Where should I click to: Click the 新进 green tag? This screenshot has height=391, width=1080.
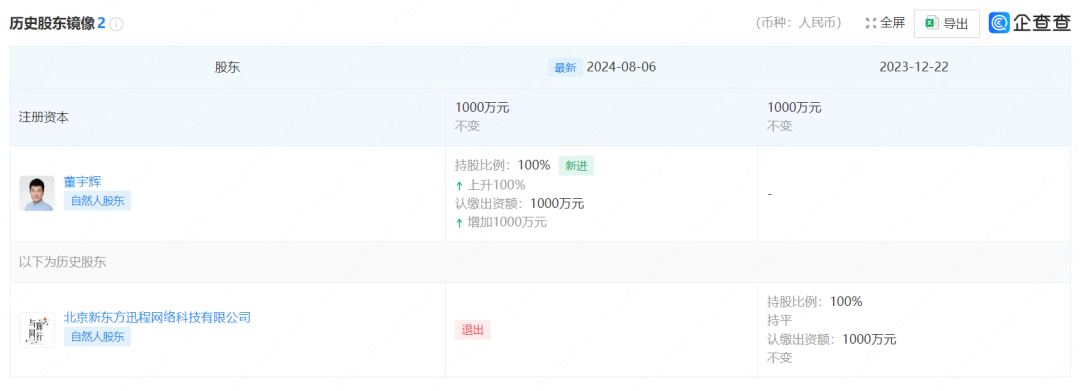(577, 165)
